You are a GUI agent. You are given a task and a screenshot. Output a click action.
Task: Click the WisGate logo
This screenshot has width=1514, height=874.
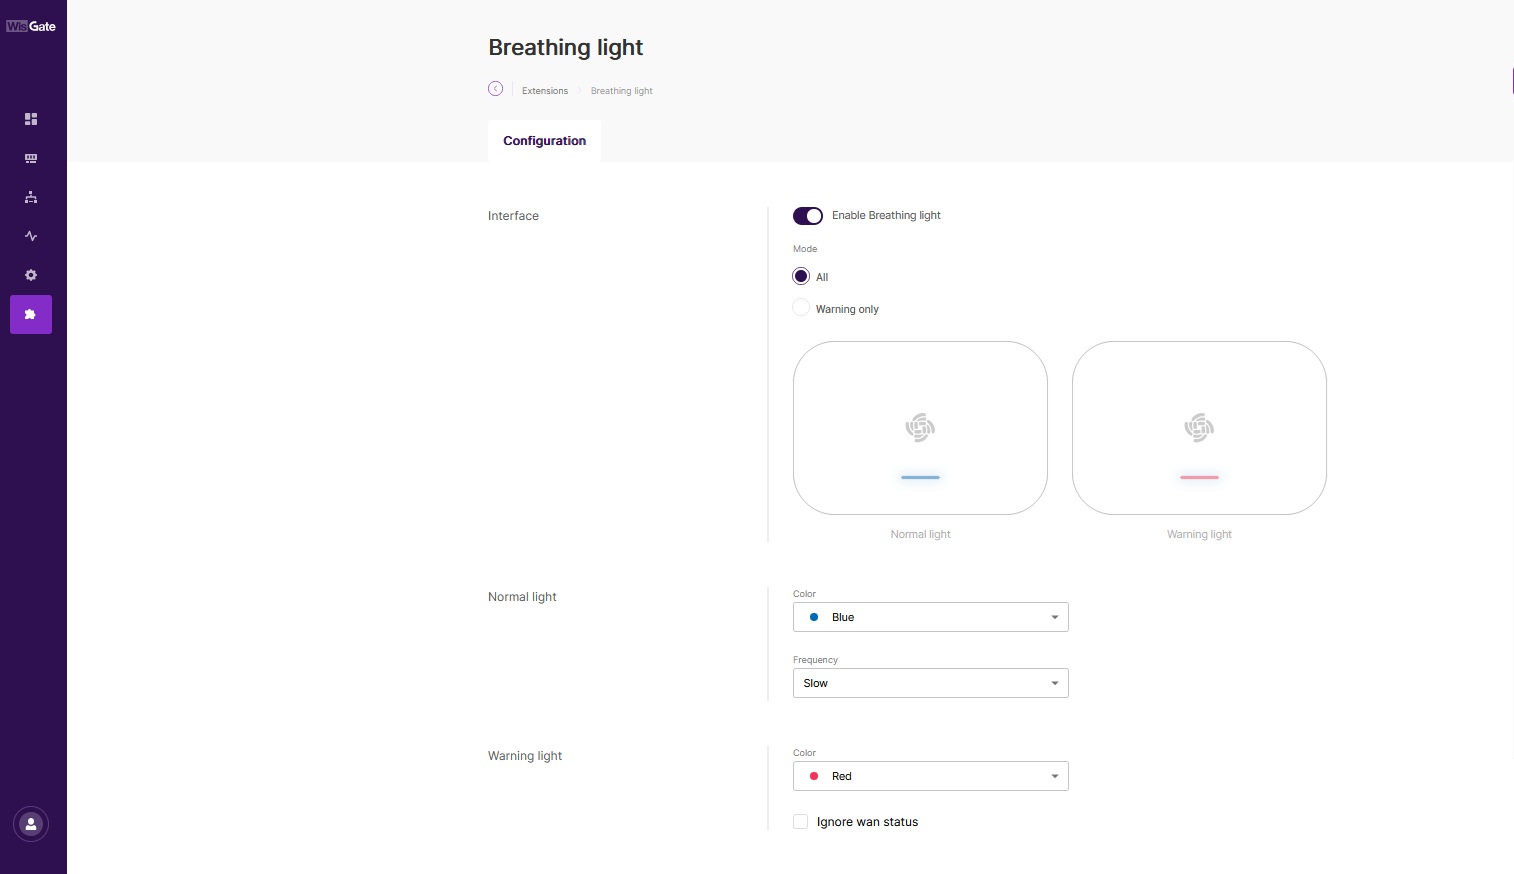(x=31, y=26)
